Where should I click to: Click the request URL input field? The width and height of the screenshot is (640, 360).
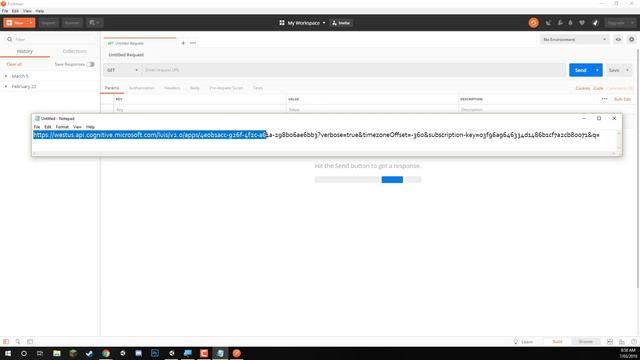[x=353, y=70]
